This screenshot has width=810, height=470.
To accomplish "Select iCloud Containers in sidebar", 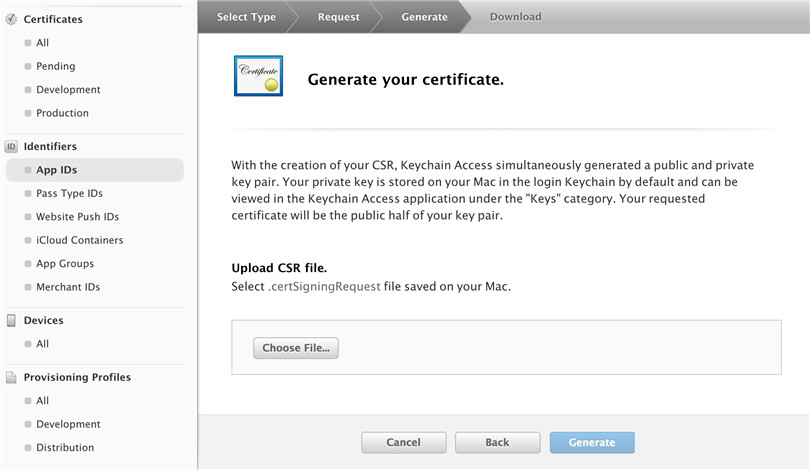I will pos(79,240).
